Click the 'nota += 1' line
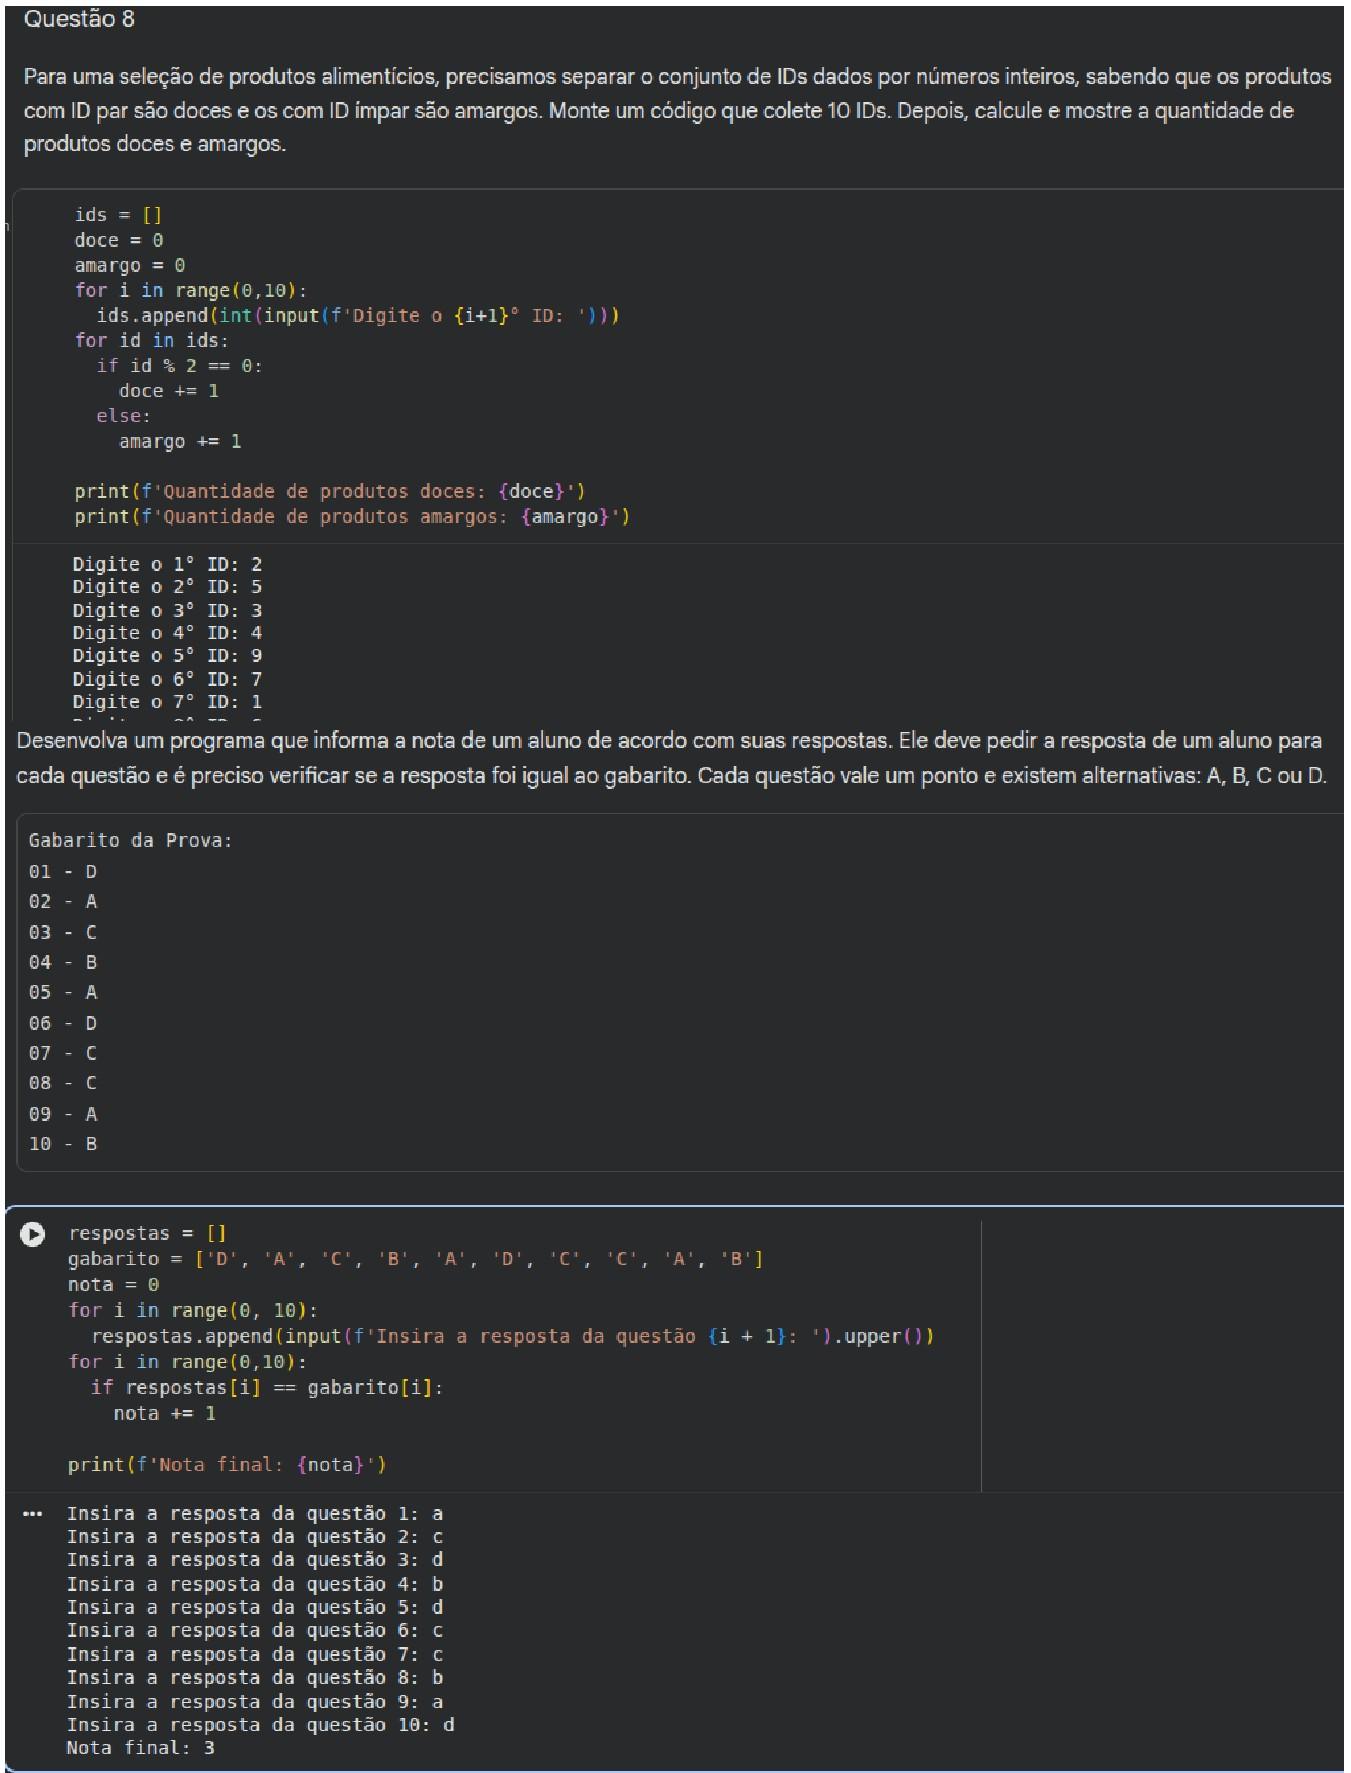The height and width of the screenshot is (1773, 1351). 164,1414
